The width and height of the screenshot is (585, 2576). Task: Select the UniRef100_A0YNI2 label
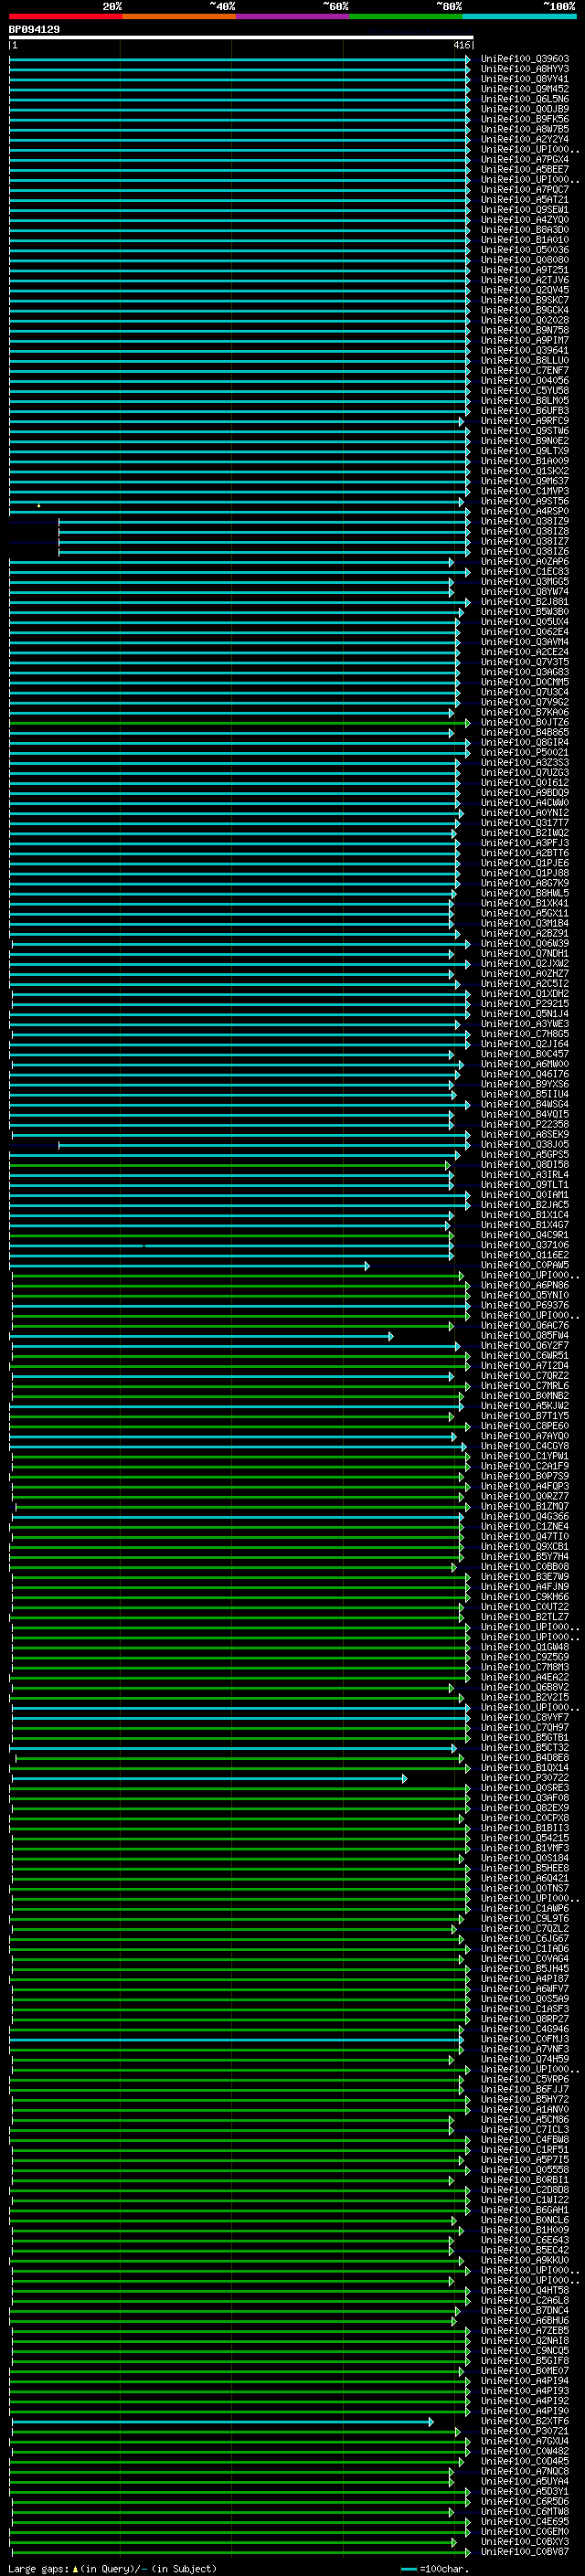(525, 813)
